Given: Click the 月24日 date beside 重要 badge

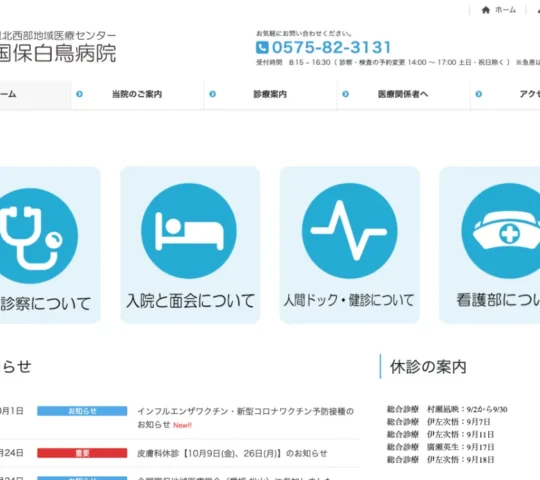Looking at the screenshot, I should click(x=11, y=453).
